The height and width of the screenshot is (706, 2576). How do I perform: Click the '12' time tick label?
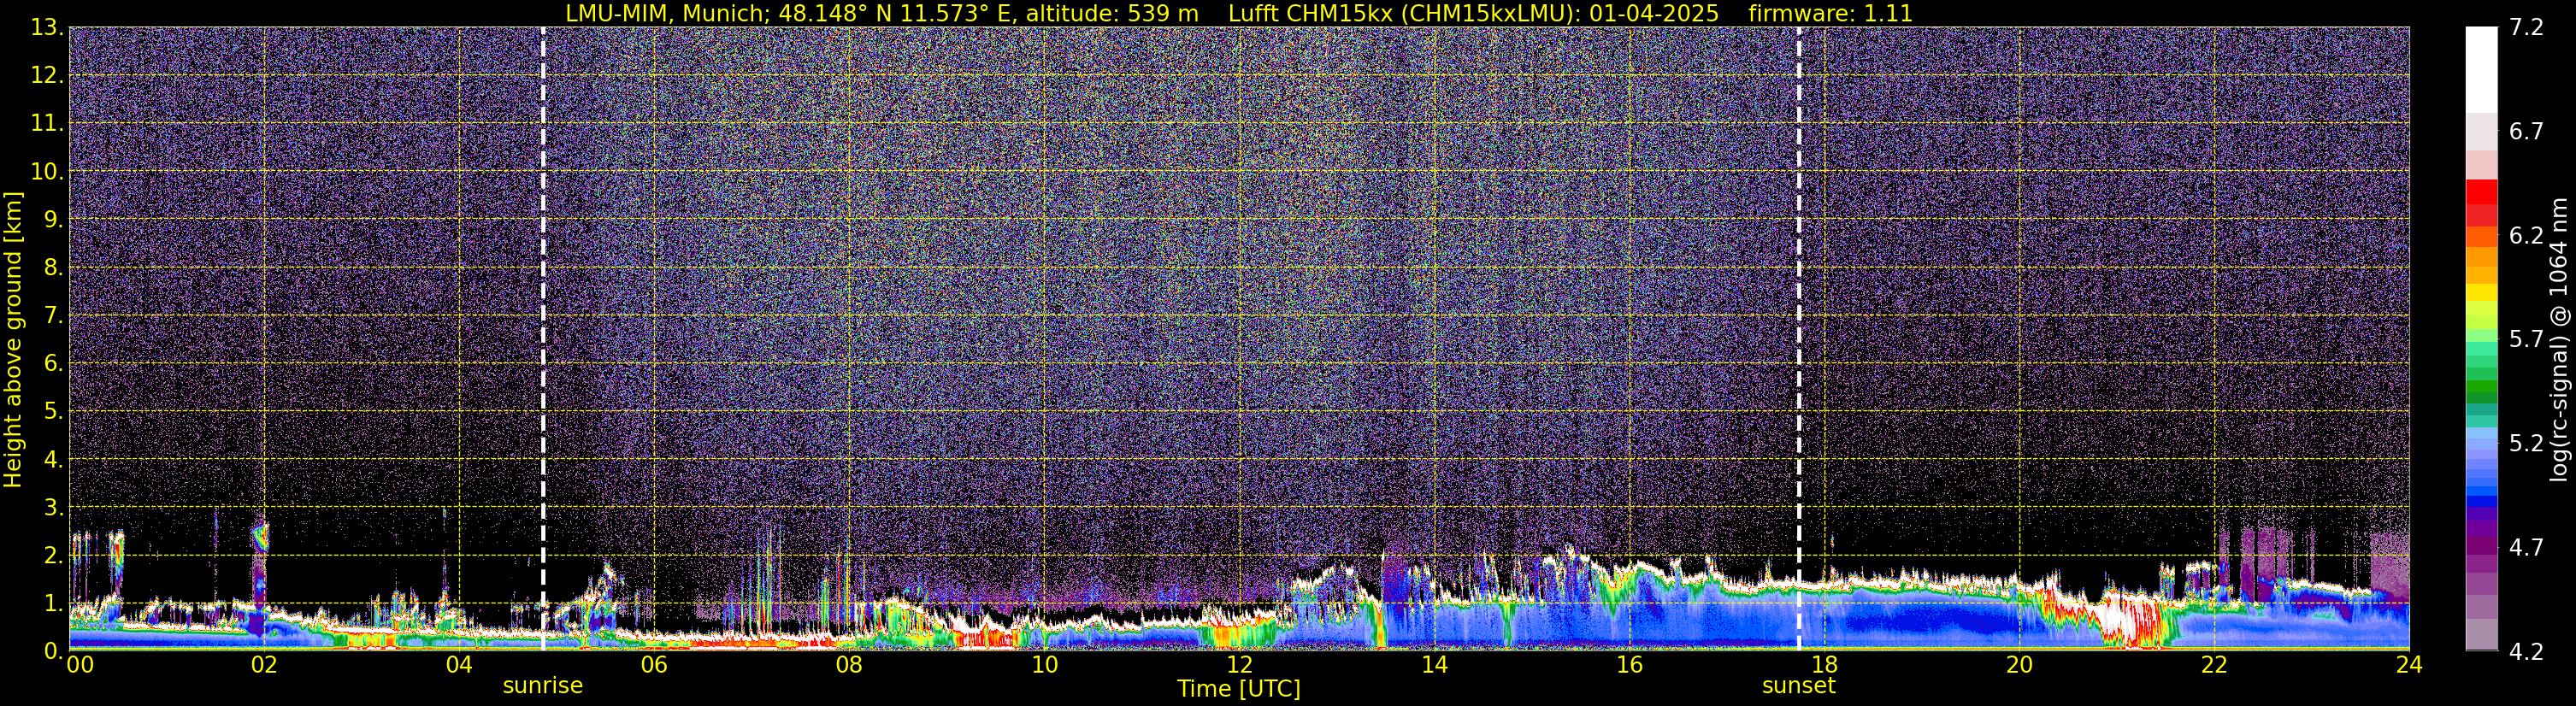pos(1239,665)
